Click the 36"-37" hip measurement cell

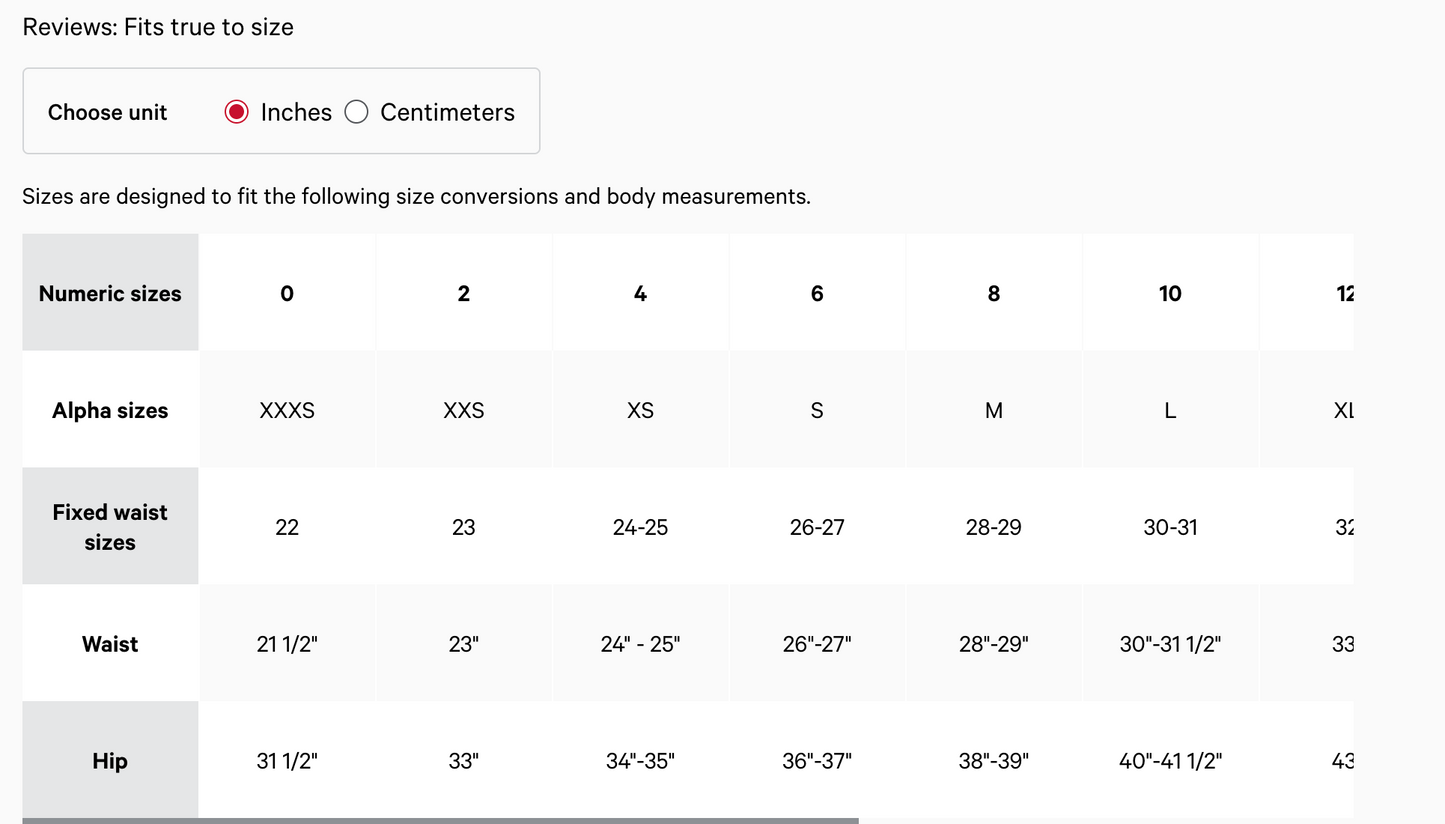click(x=817, y=761)
